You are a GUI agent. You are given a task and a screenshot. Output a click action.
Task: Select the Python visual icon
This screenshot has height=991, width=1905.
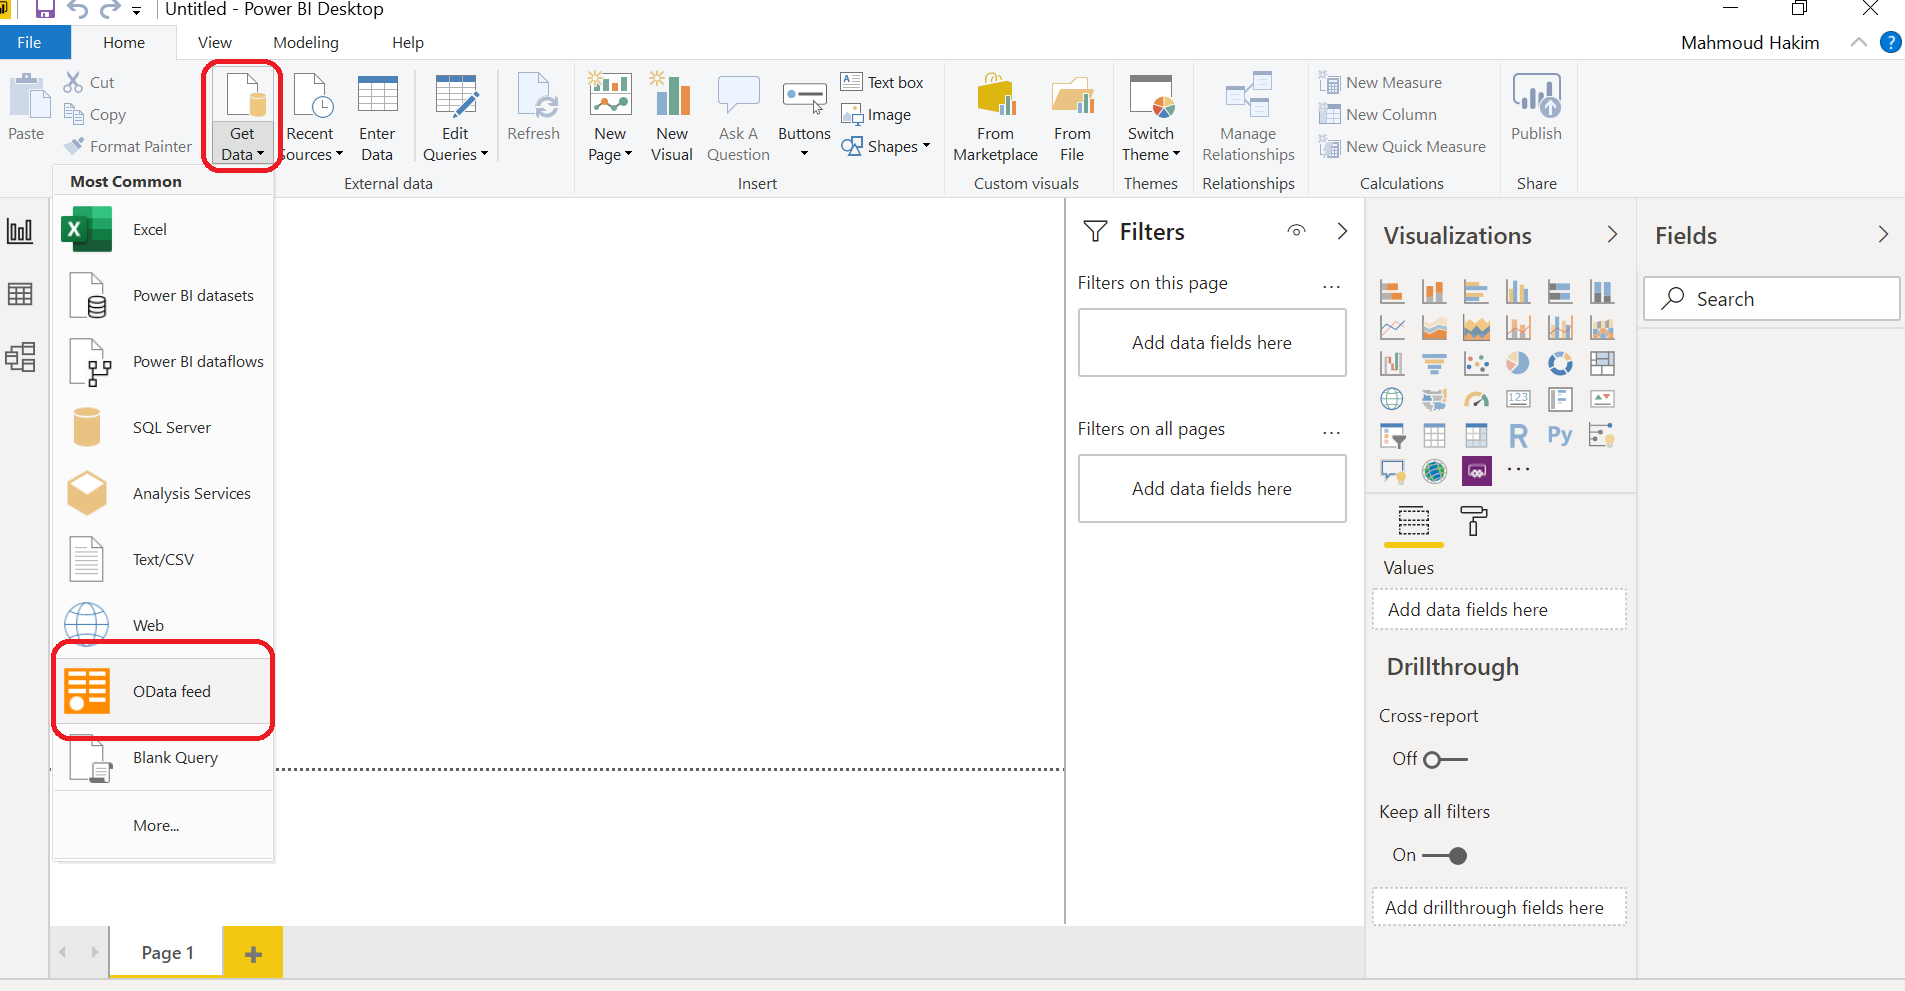(x=1560, y=435)
